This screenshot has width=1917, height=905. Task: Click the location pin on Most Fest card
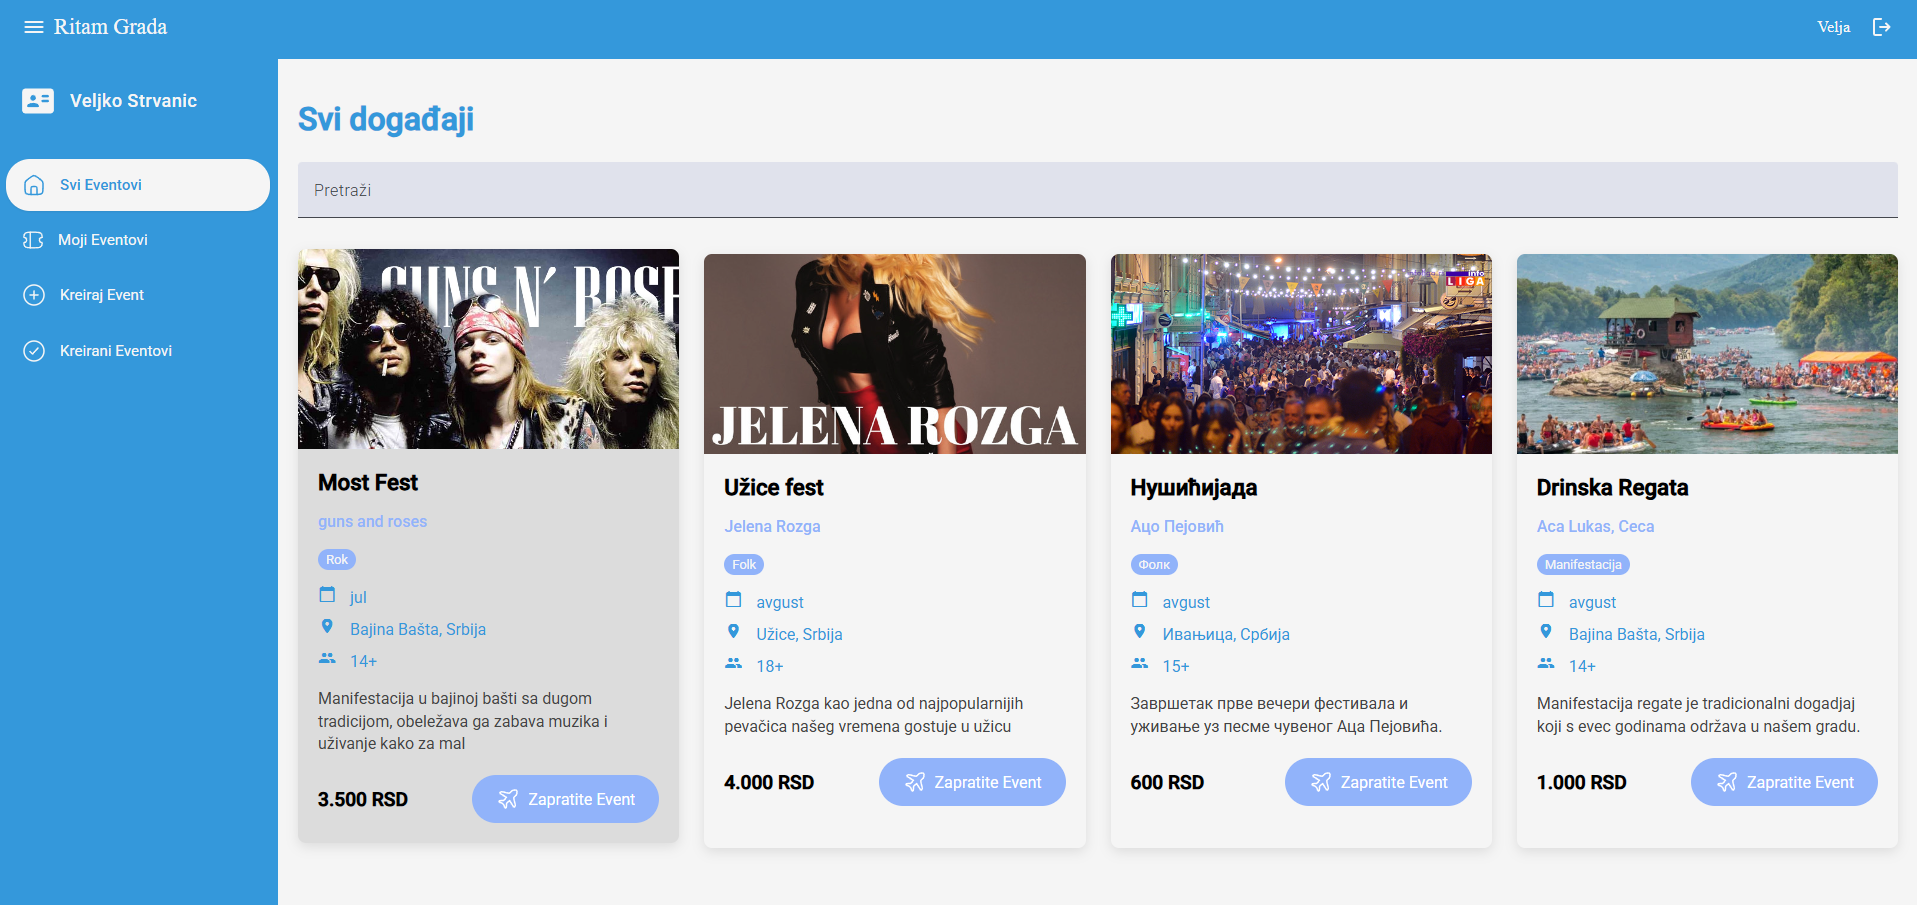(327, 627)
